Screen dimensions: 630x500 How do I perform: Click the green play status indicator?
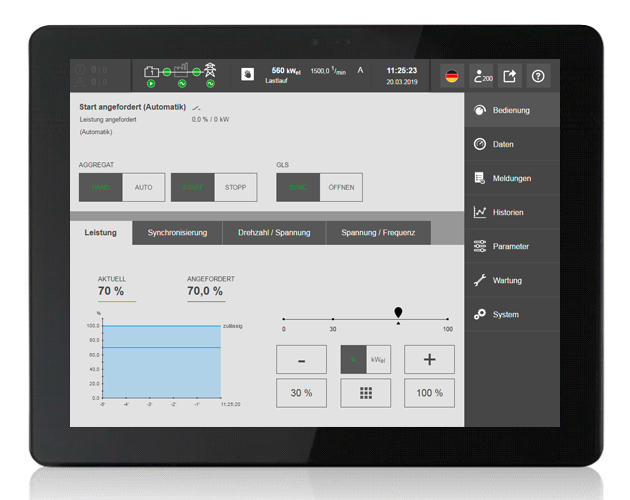pyautogui.click(x=151, y=84)
